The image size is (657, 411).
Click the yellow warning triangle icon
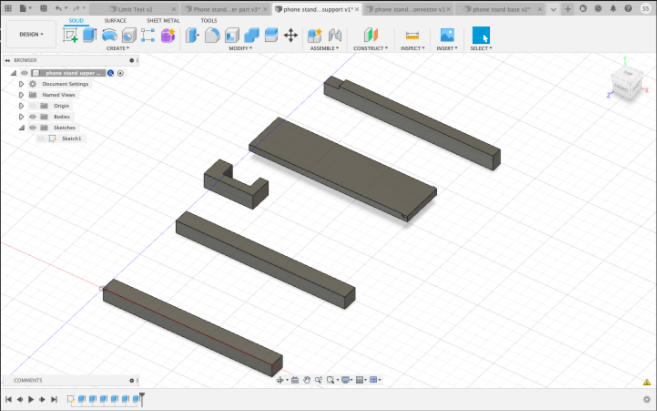tap(647, 382)
